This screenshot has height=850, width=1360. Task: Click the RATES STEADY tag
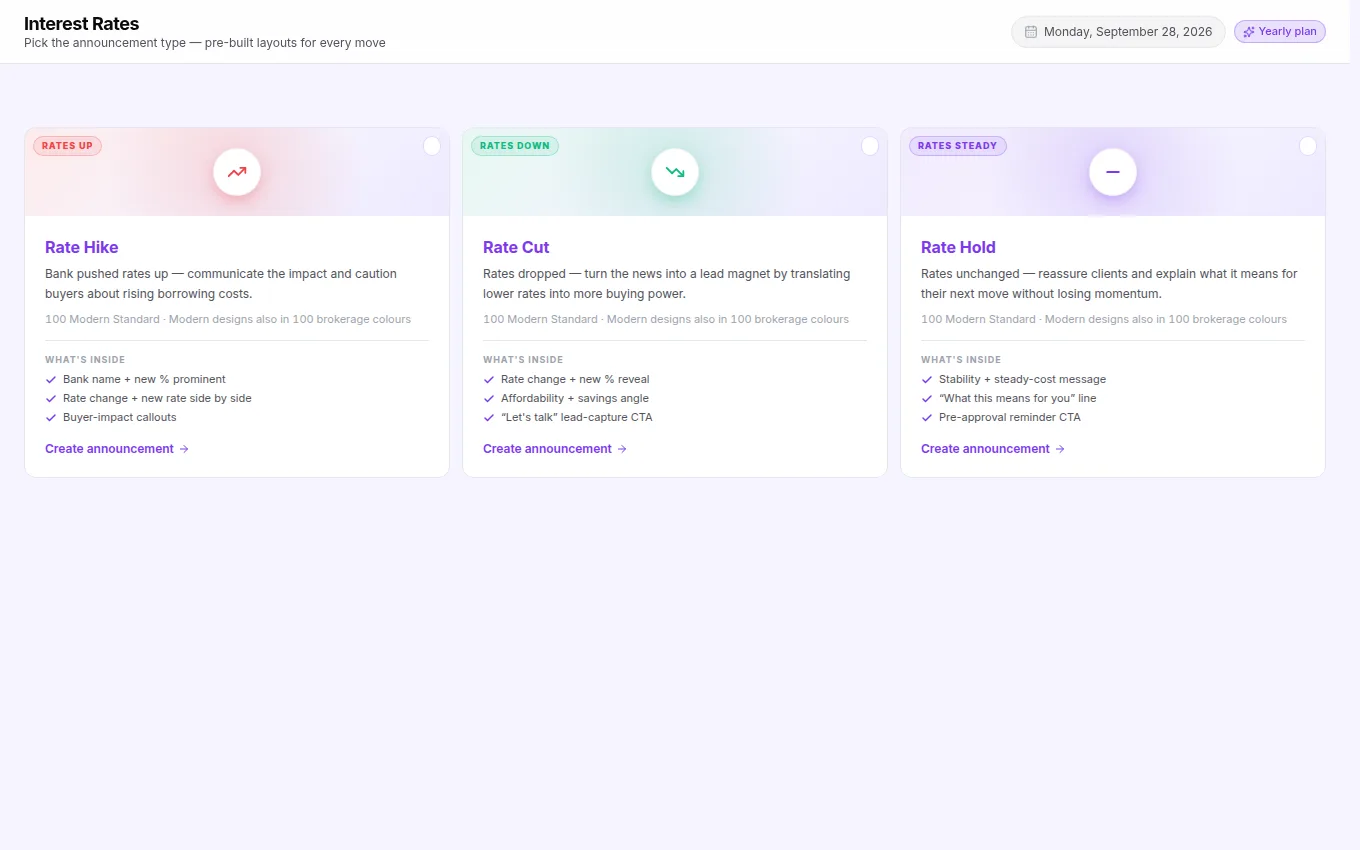[958, 146]
